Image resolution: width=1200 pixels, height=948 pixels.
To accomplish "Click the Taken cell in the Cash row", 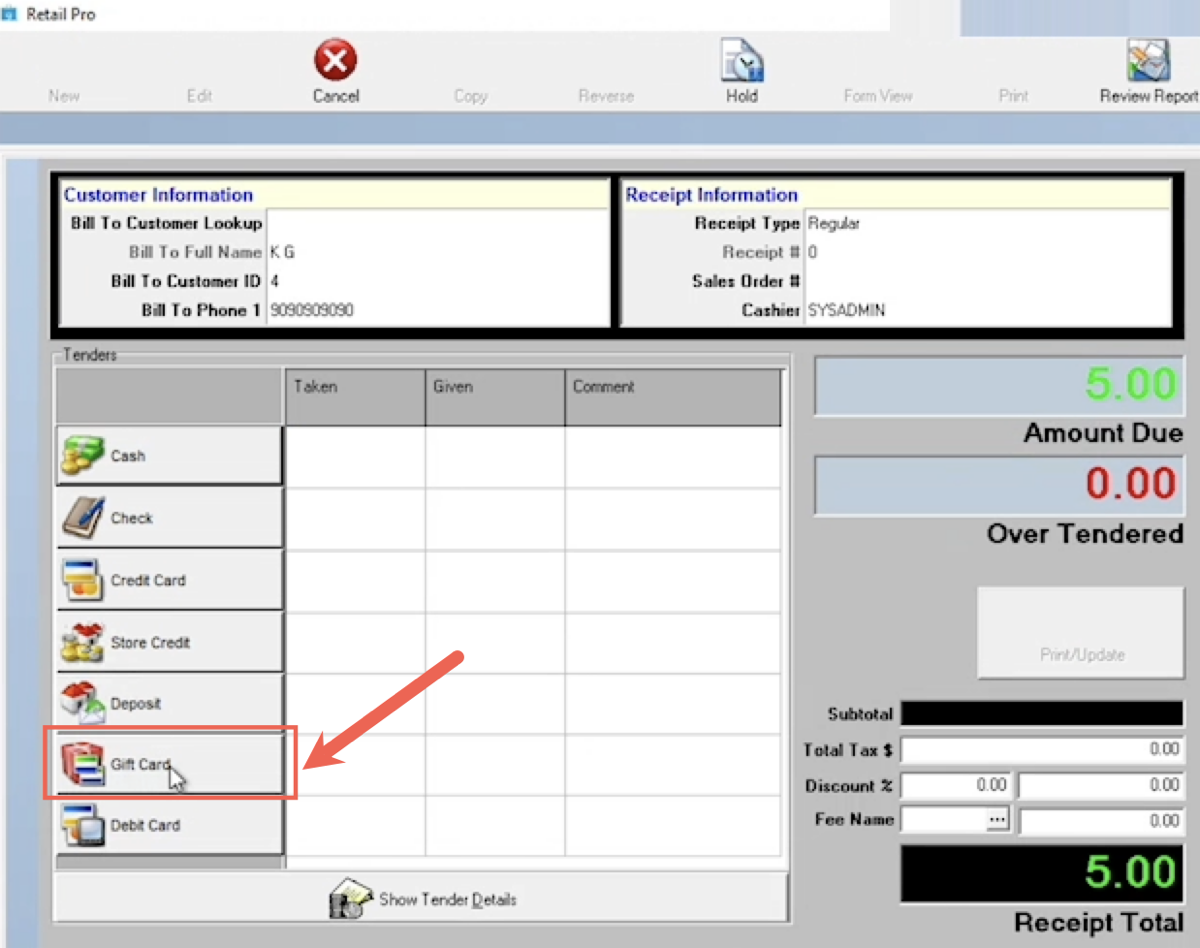I will tap(355, 457).
